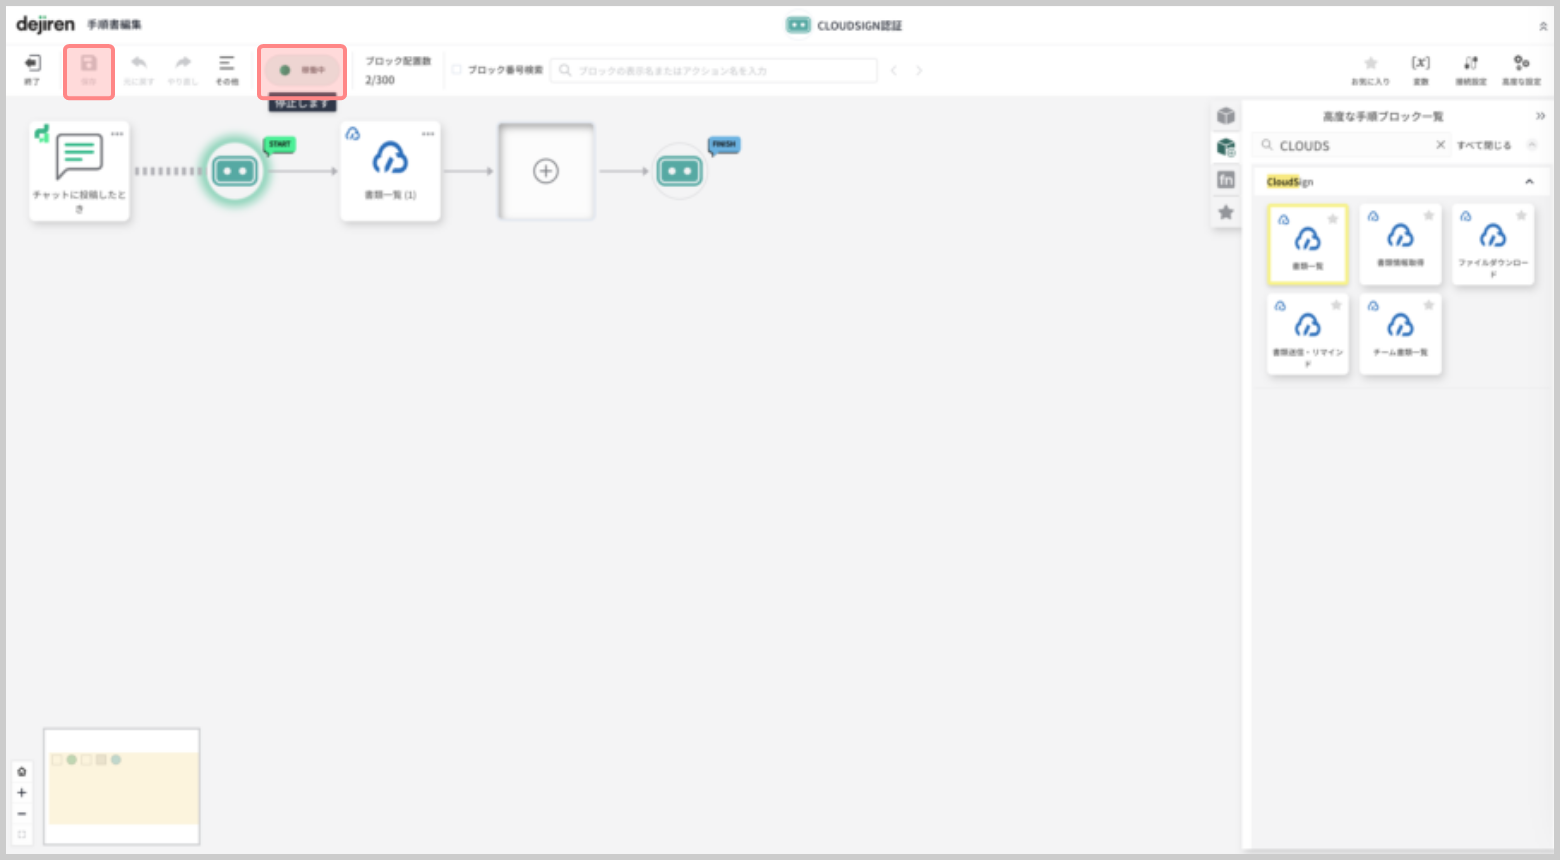Select the チャットに投稿したとき trigger block
This screenshot has height=860, width=1560.
tap(79, 171)
